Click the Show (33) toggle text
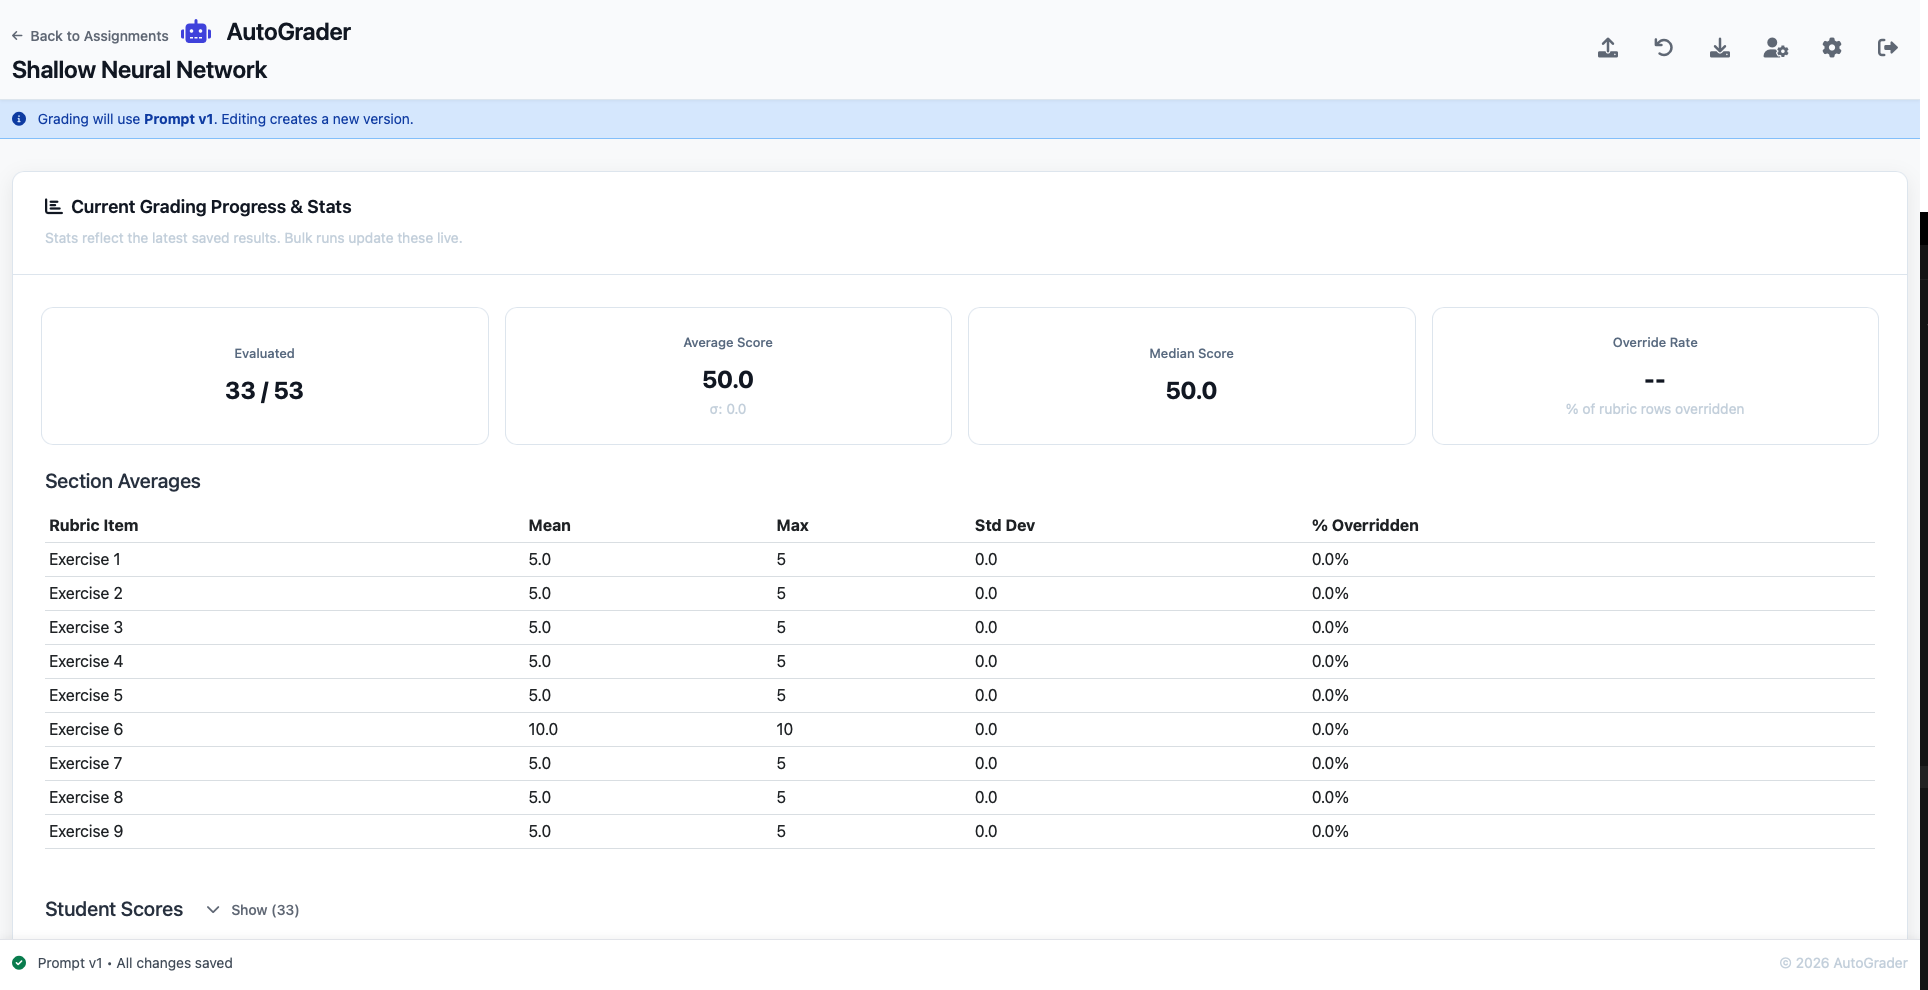Viewport: 1928px width, 990px height. [x=265, y=910]
